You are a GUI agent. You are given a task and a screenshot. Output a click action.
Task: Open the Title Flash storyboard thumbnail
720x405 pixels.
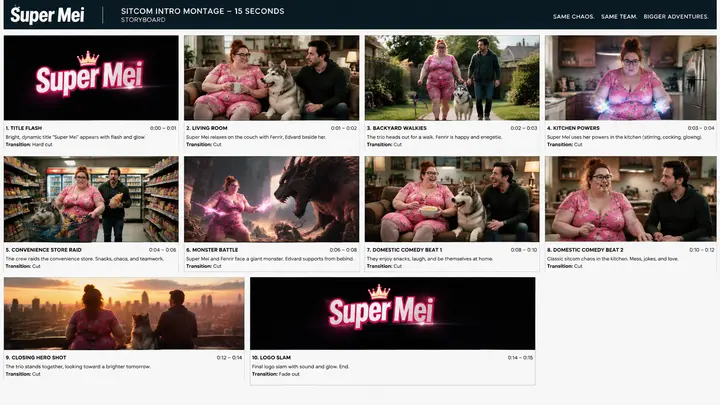coord(91,78)
